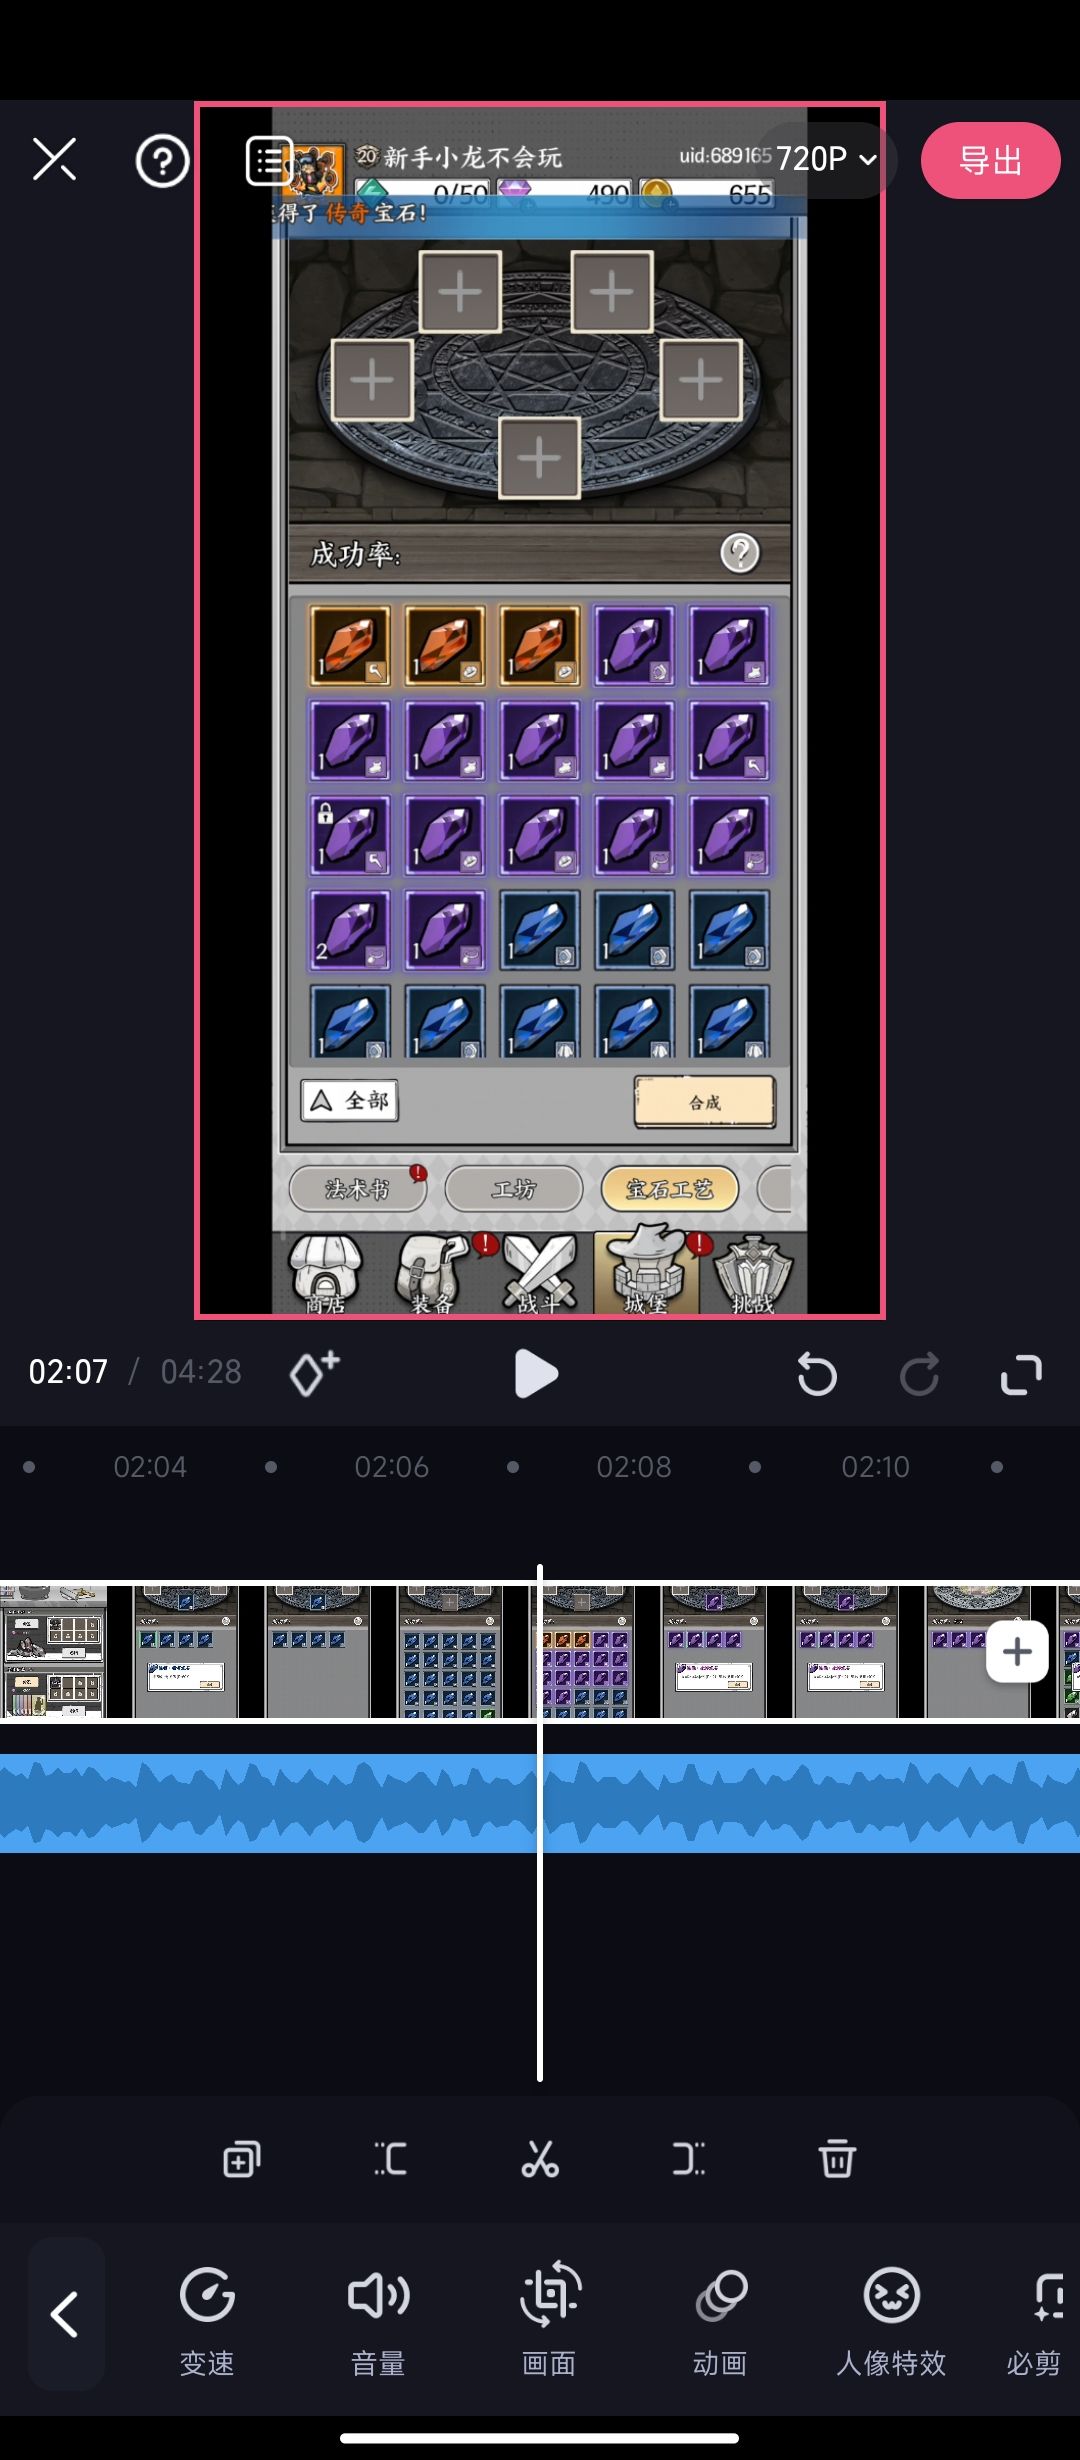Add a keyframe with the diamond icon

point(314,1372)
